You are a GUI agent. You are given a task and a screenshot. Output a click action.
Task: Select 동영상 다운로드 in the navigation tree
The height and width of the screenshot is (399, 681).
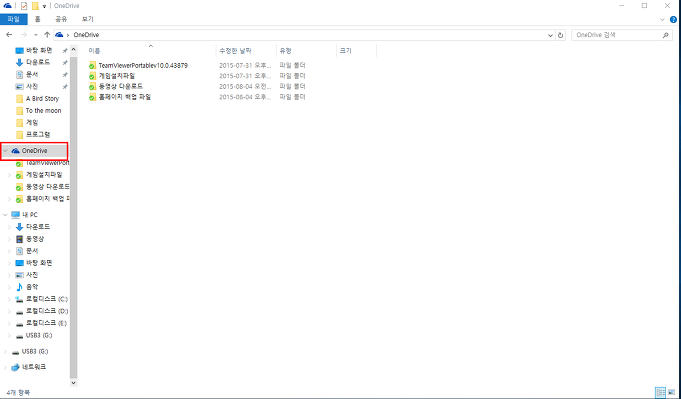click(47, 187)
